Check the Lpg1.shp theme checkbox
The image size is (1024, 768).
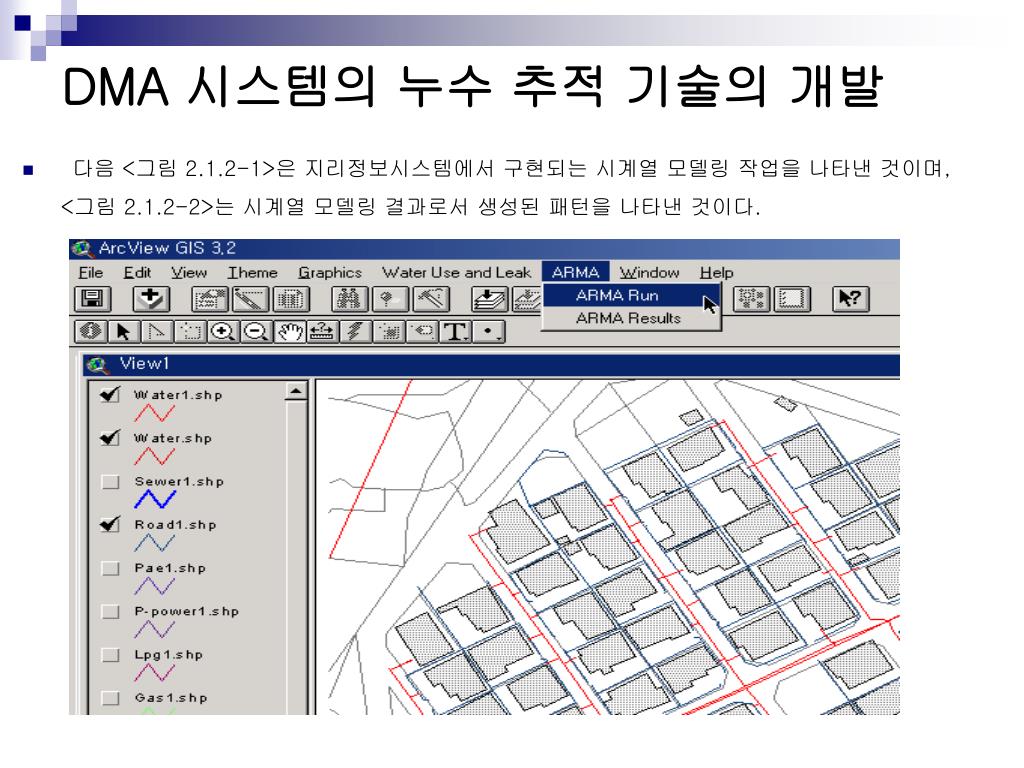coord(110,655)
